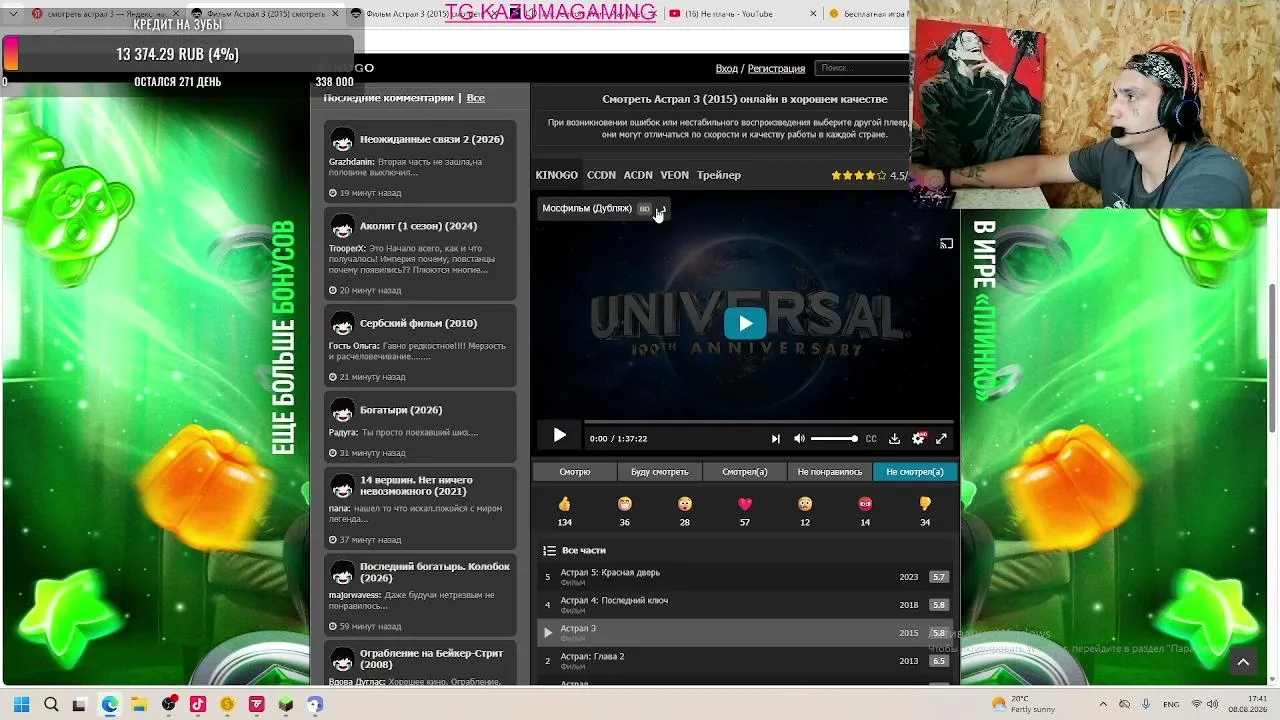The image size is (1280, 720).
Task: Open Windows taskbar search
Action: click(x=51, y=705)
